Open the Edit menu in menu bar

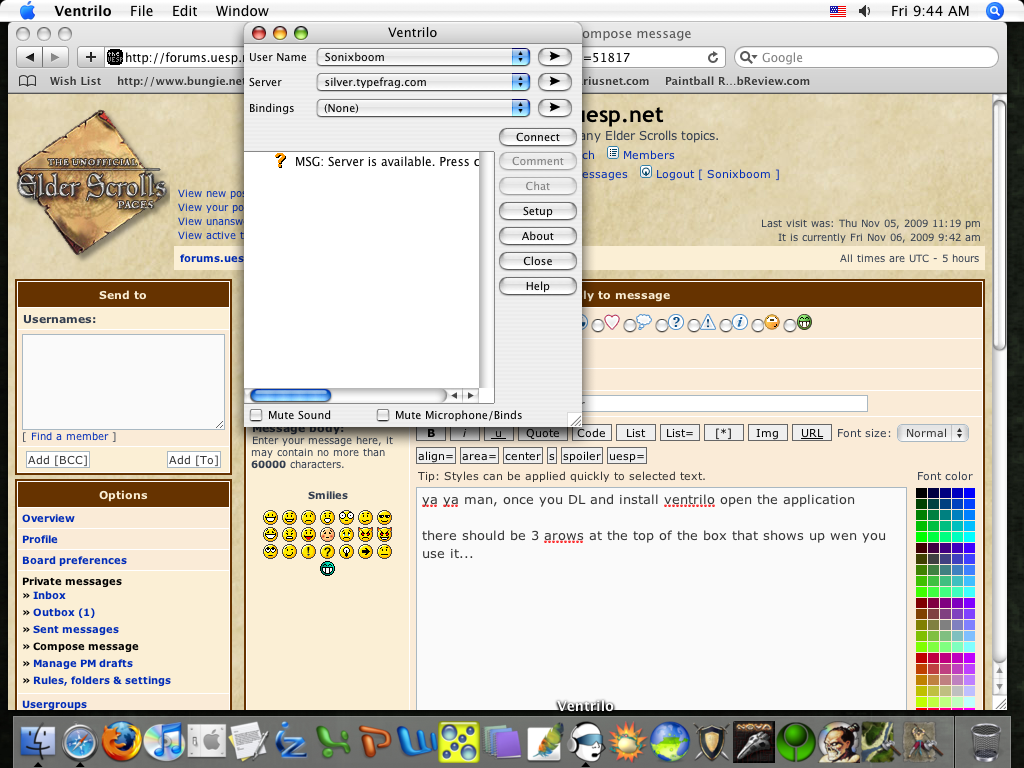tap(184, 11)
